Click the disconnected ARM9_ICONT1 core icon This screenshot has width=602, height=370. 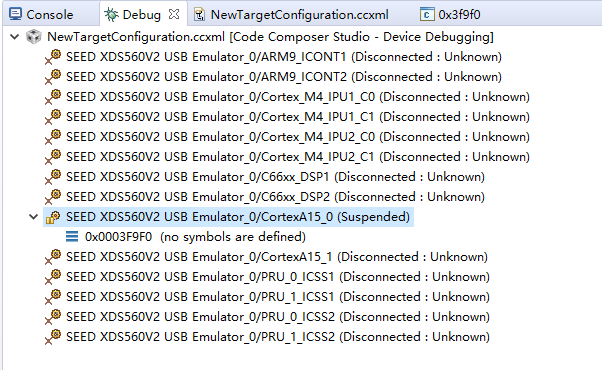coord(53,57)
